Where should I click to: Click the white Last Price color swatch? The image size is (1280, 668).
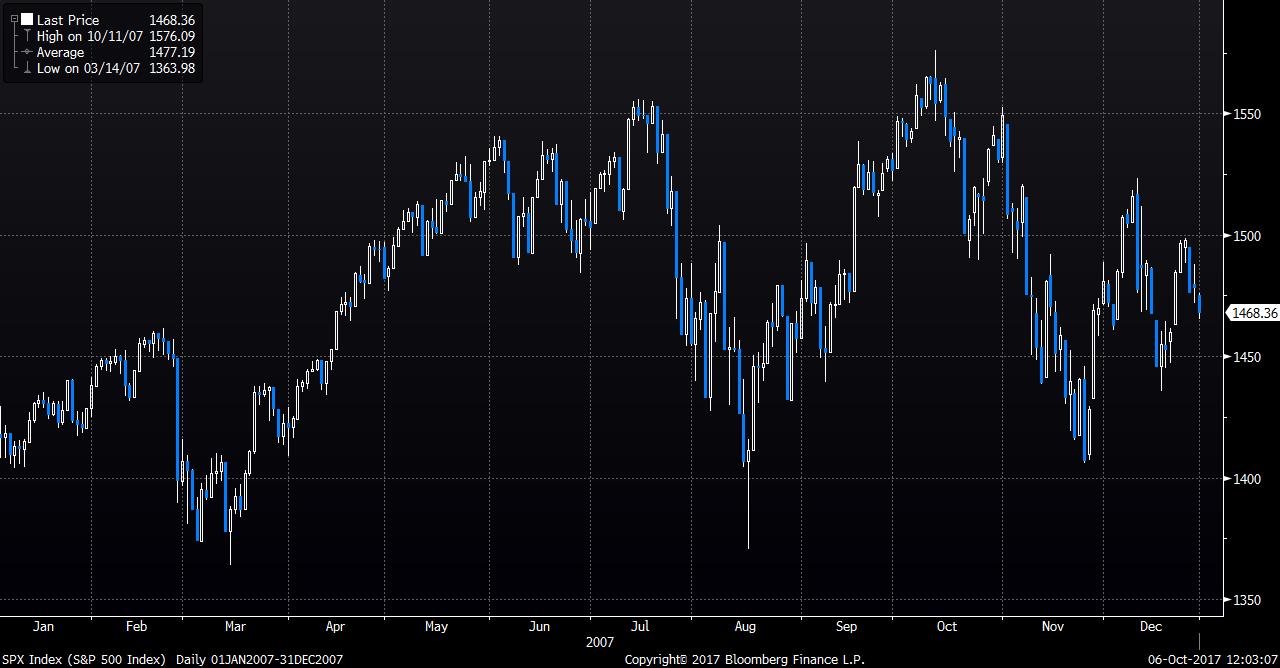pyautogui.click(x=27, y=20)
